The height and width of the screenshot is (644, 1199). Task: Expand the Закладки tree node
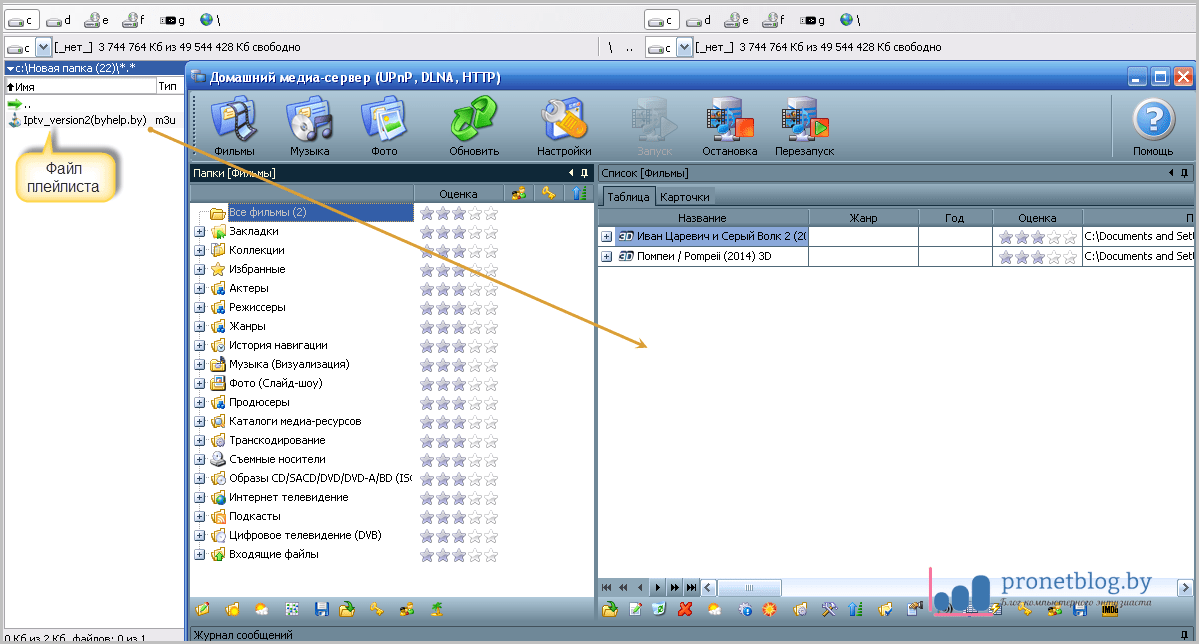pos(200,232)
